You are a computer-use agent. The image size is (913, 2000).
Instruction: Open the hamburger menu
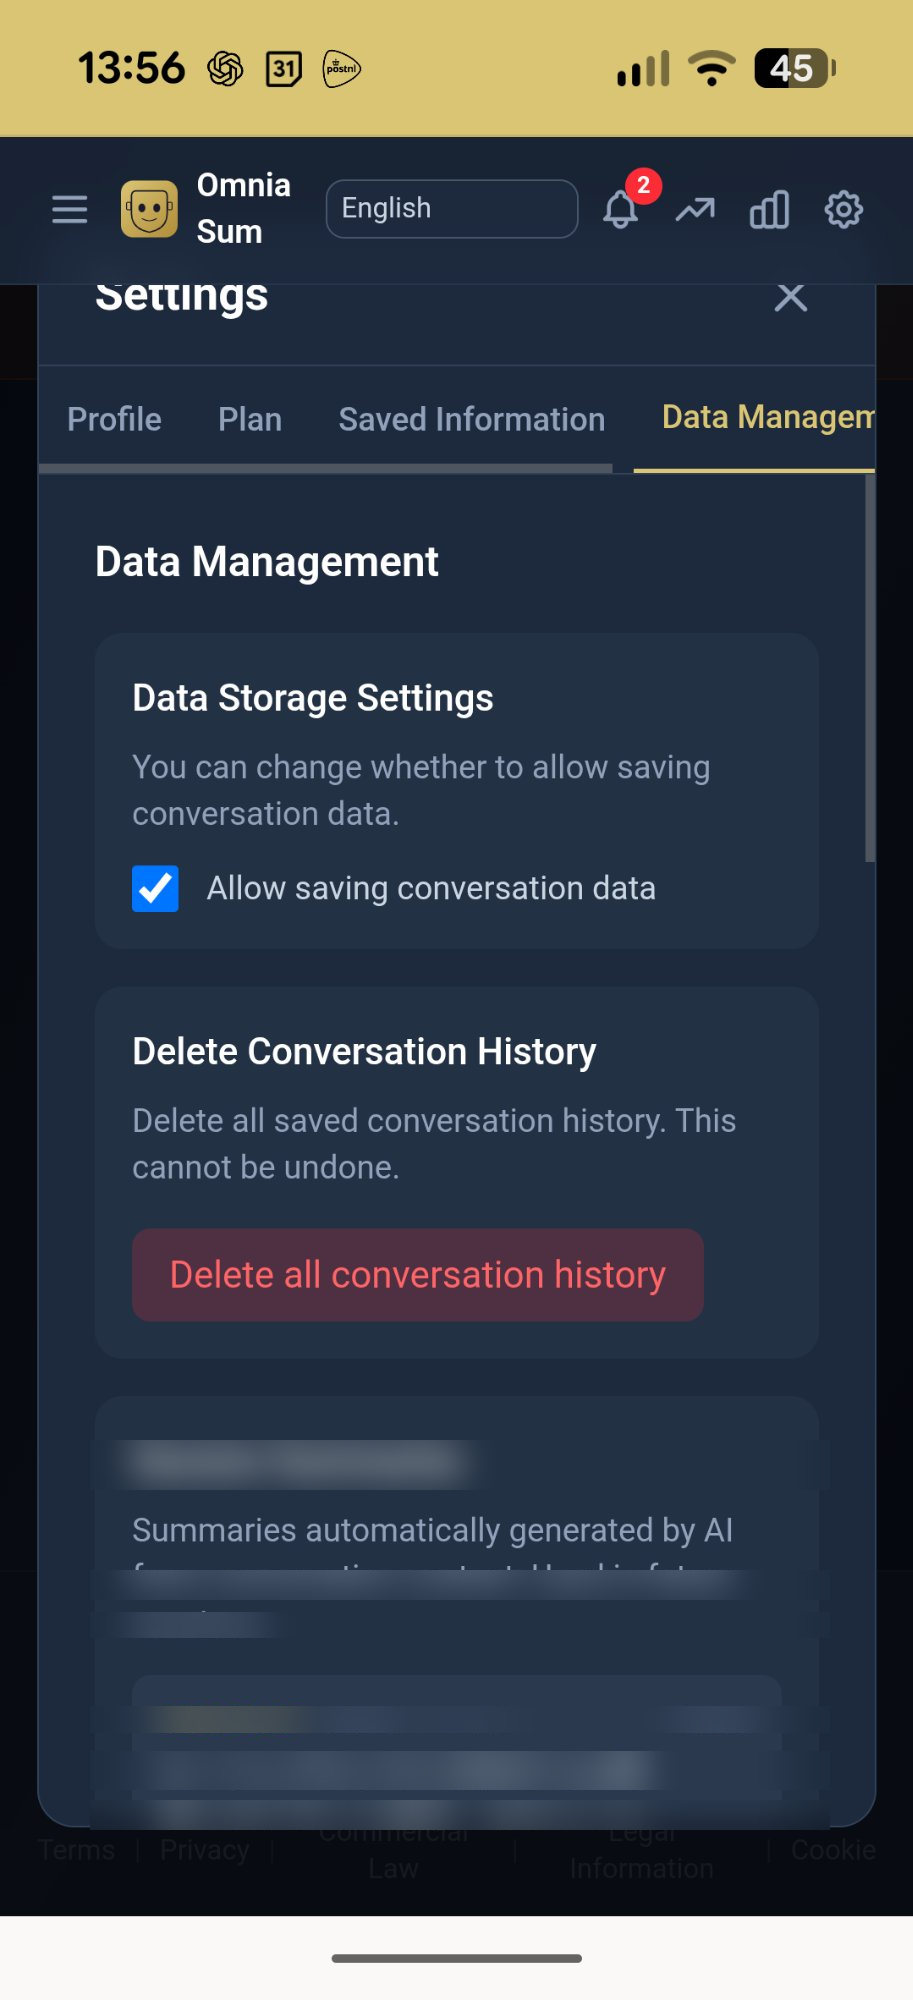coord(70,210)
